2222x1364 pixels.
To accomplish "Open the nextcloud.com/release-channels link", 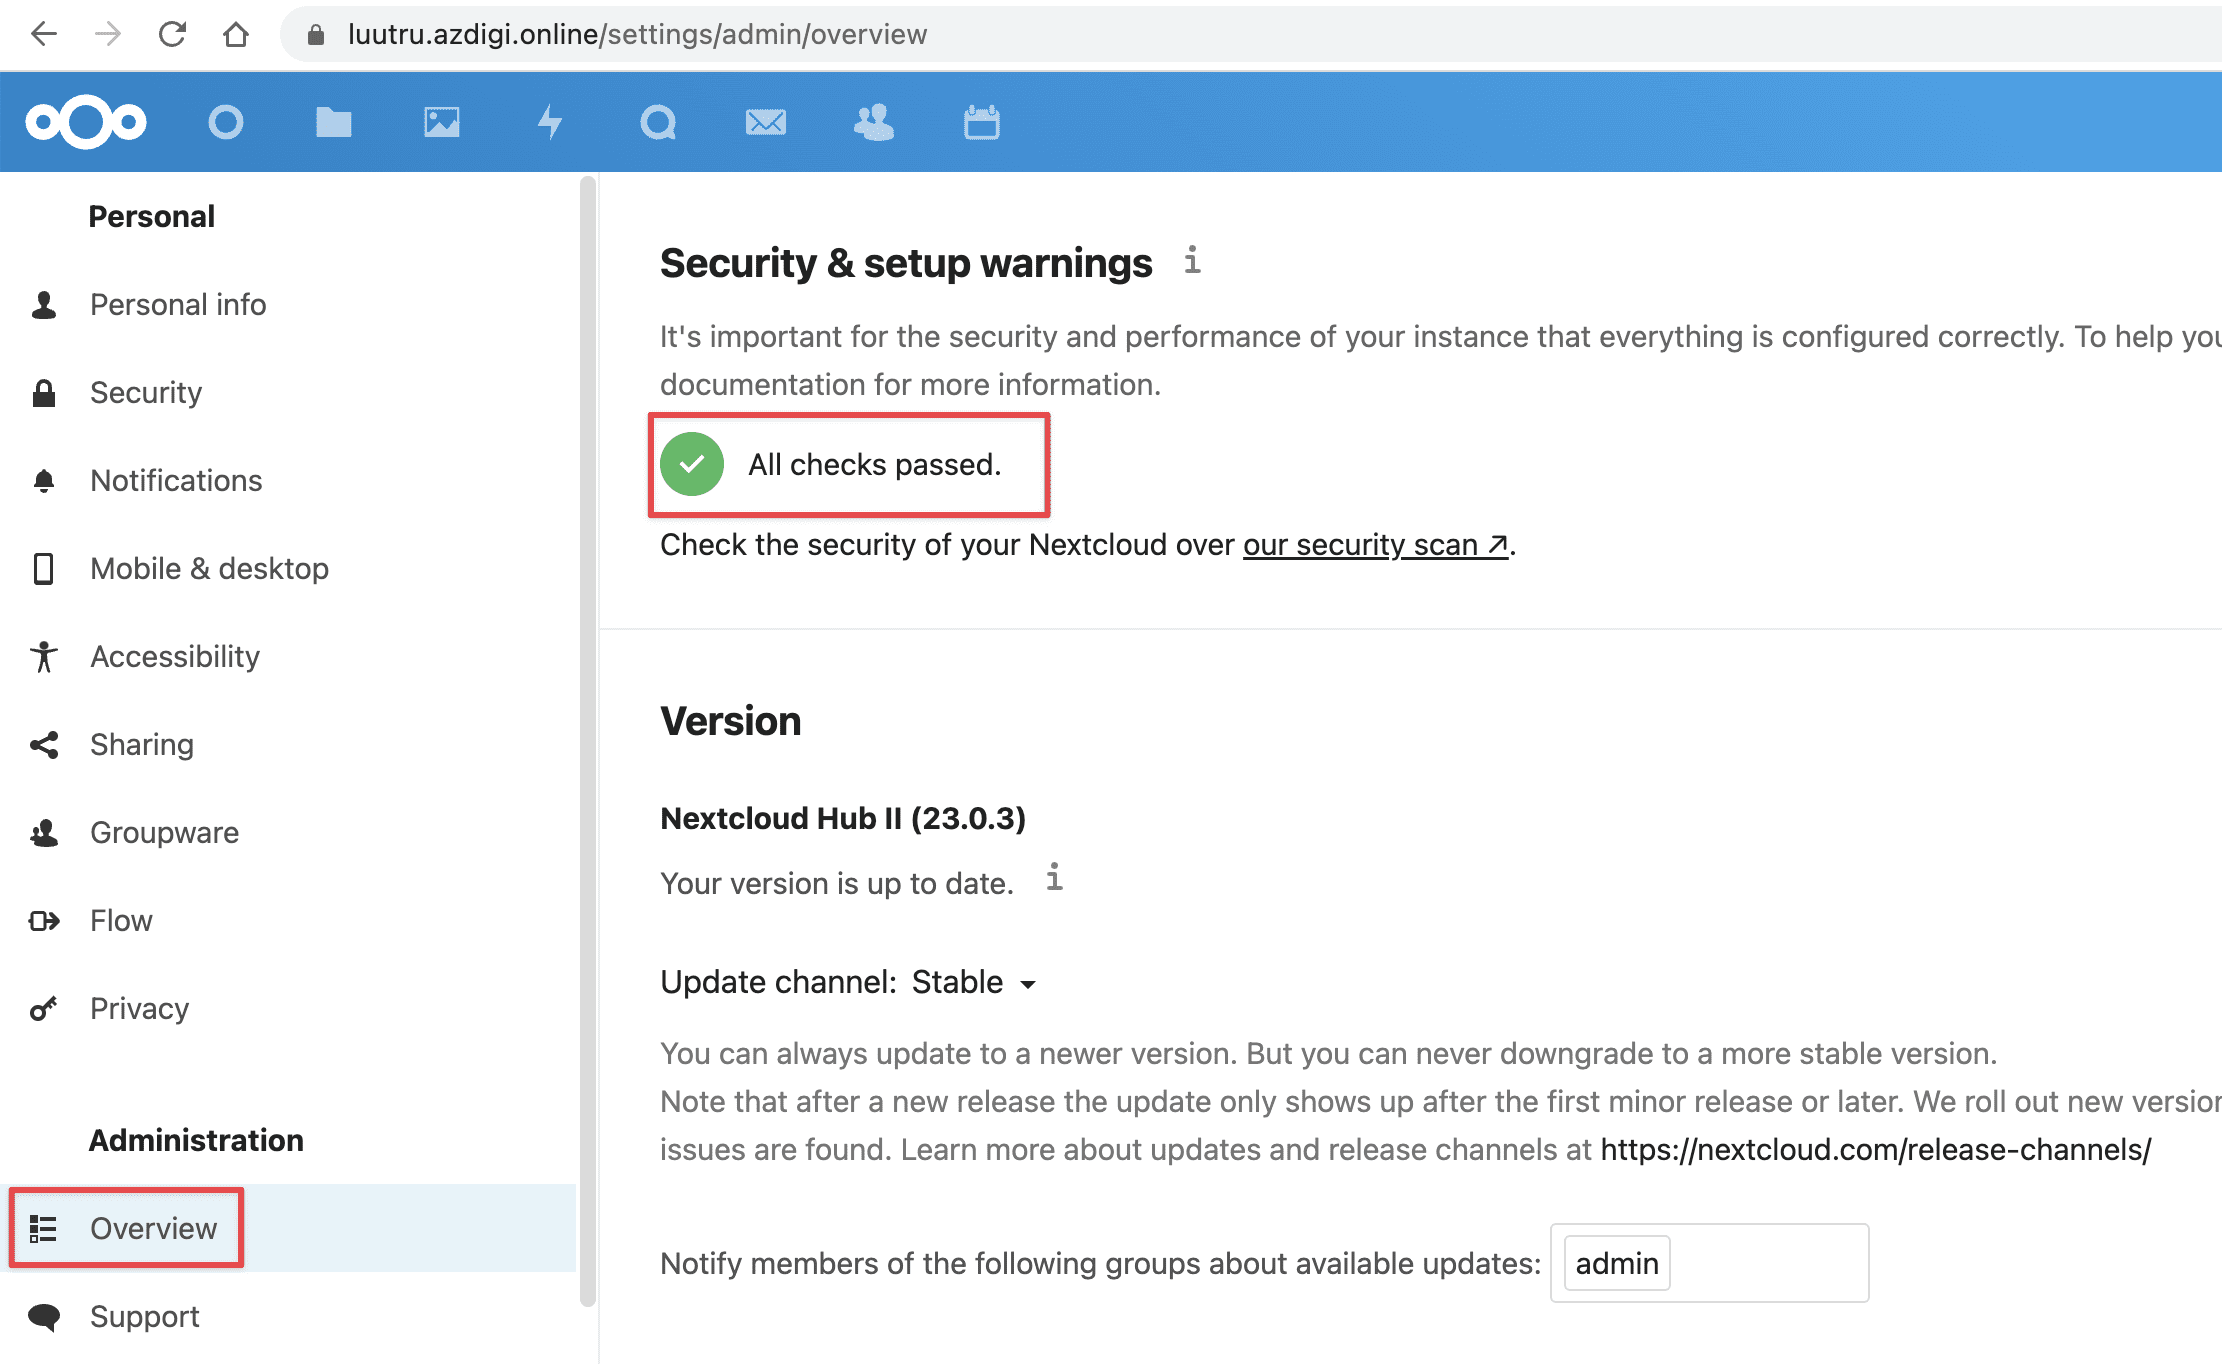I will point(1876,1149).
